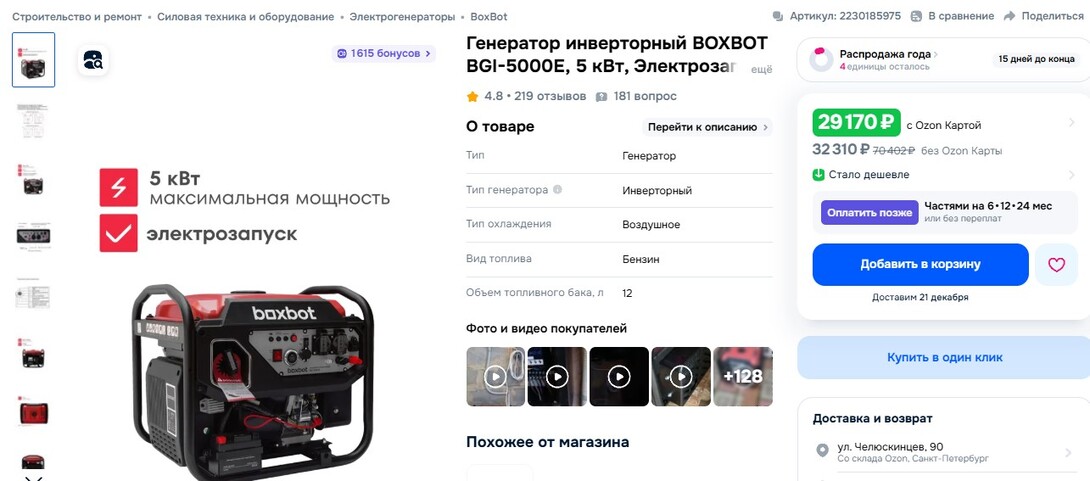Click Купить в один клик button
Viewport: 1090px width, 481px height.
click(x=945, y=358)
